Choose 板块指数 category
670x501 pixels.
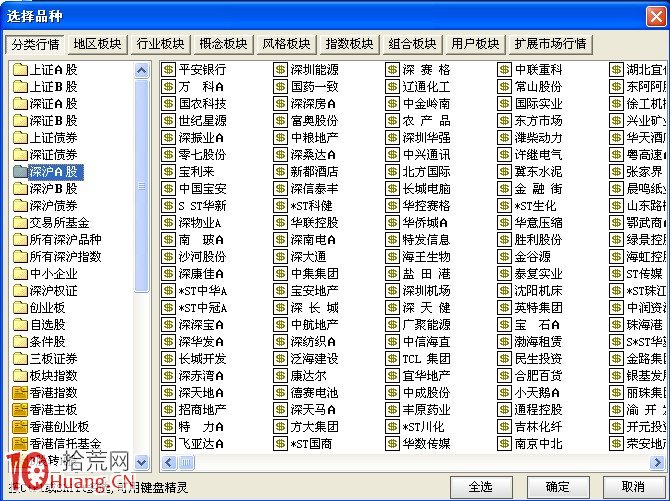coord(53,376)
